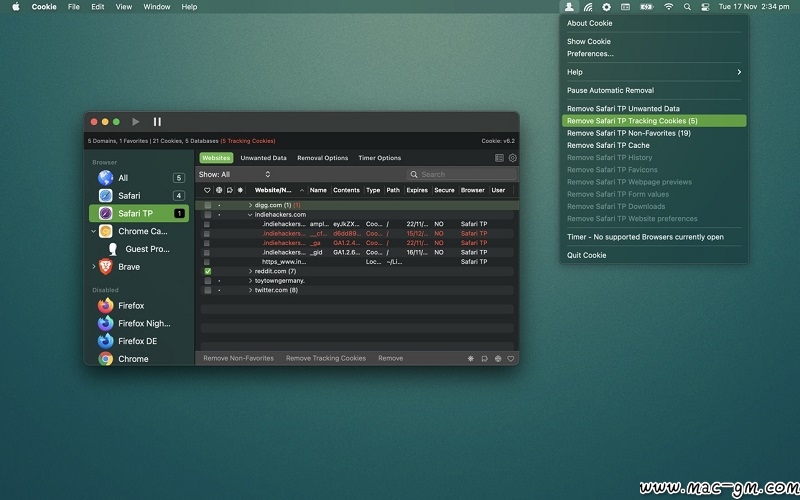Expand the Brave entry in sidebar
This screenshot has width=800, height=500.
click(93, 266)
